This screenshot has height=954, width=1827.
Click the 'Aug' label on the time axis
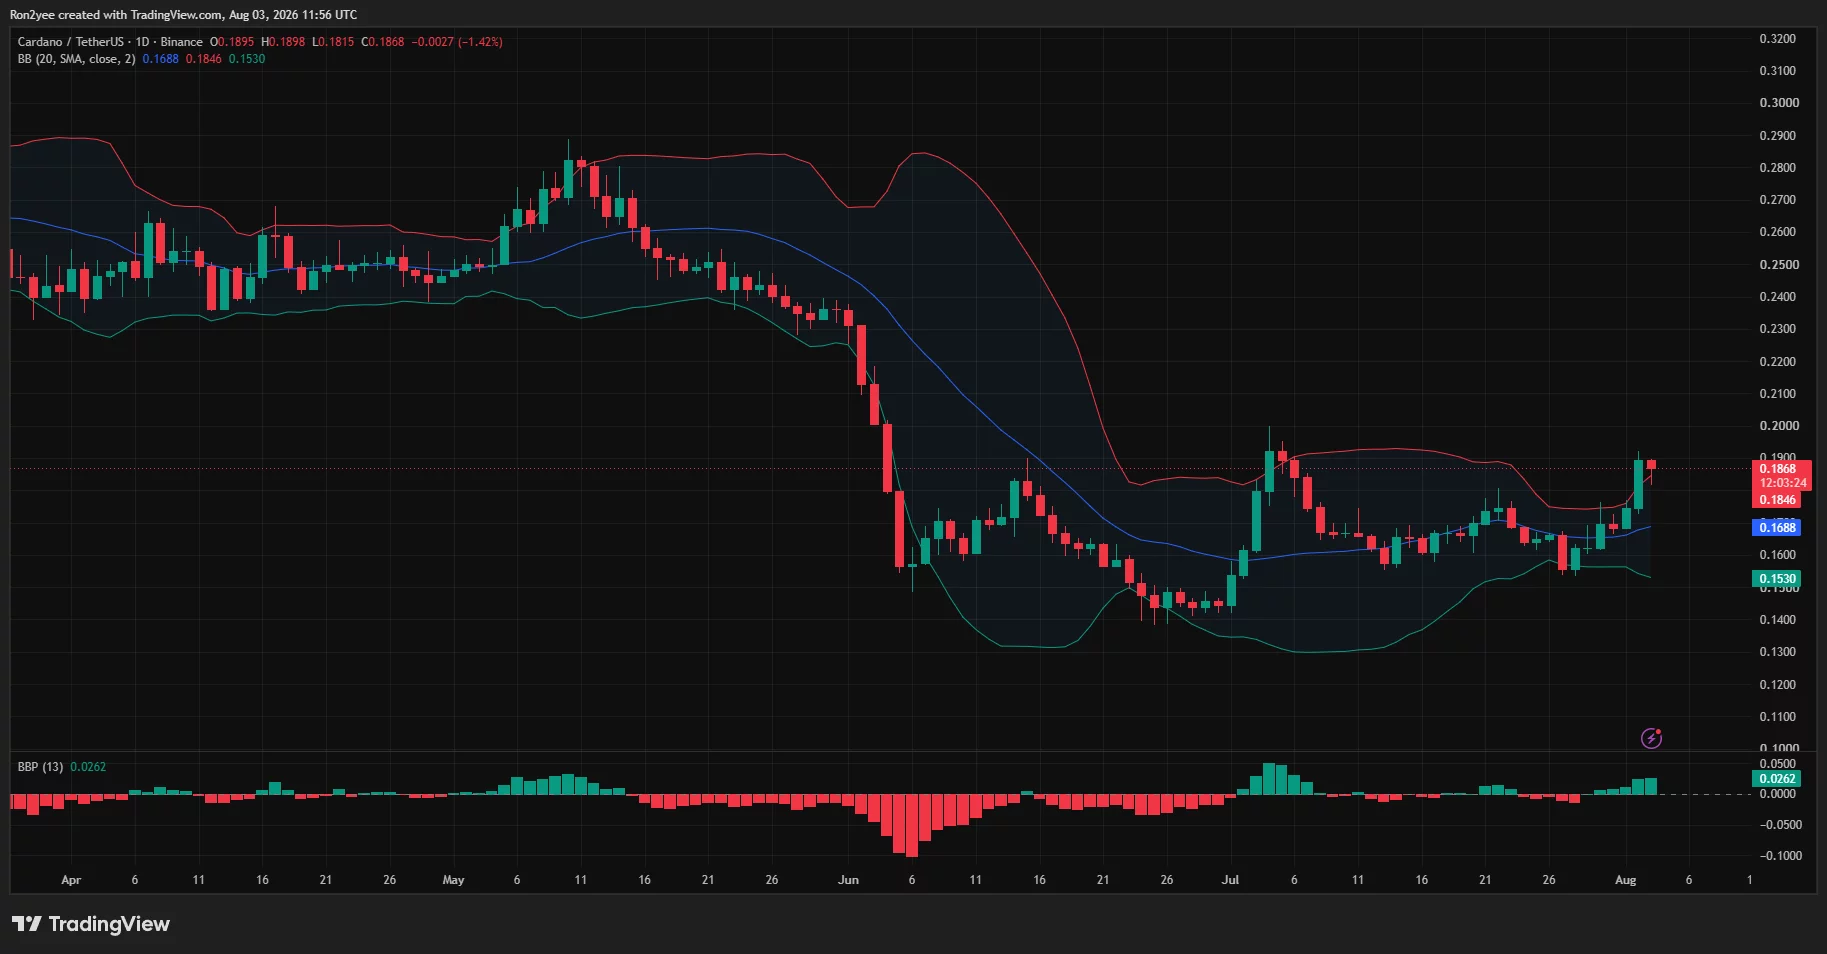coord(1626,880)
